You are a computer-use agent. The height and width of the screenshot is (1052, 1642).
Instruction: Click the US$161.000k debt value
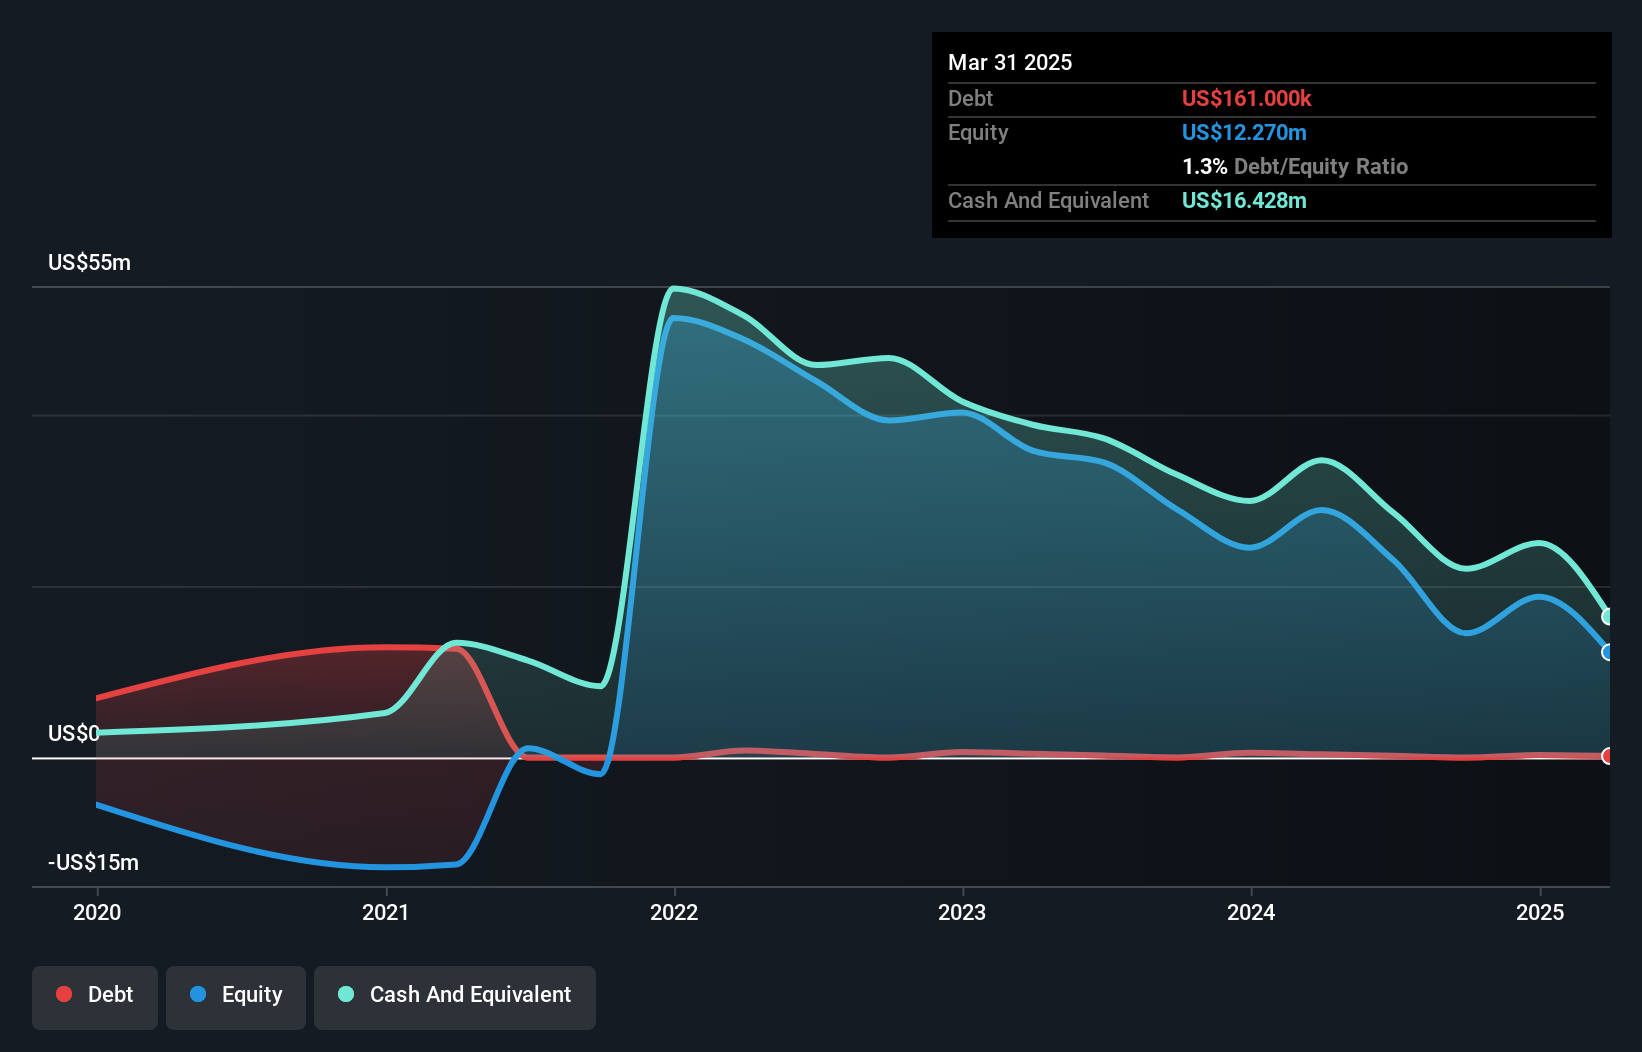tap(1246, 99)
